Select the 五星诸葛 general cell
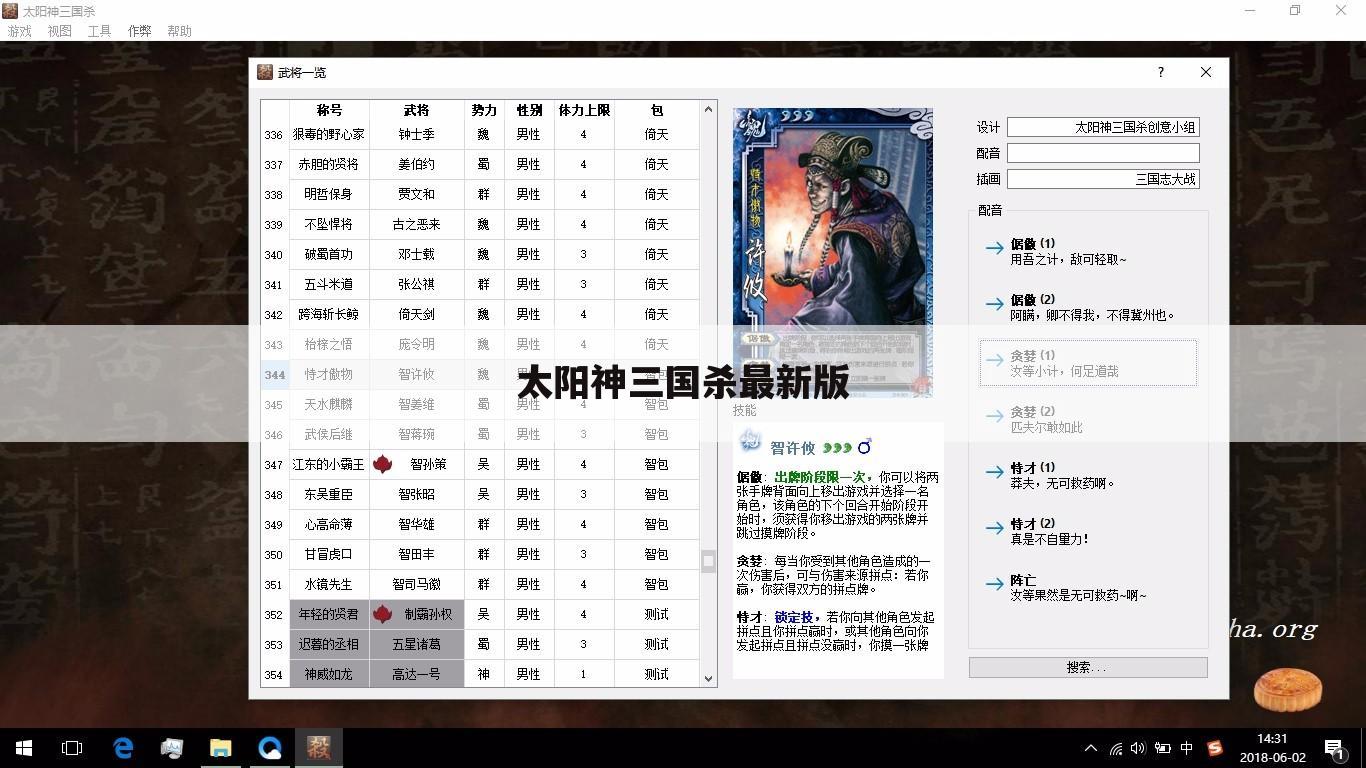This screenshot has width=1366, height=768. click(x=416, y=644)
